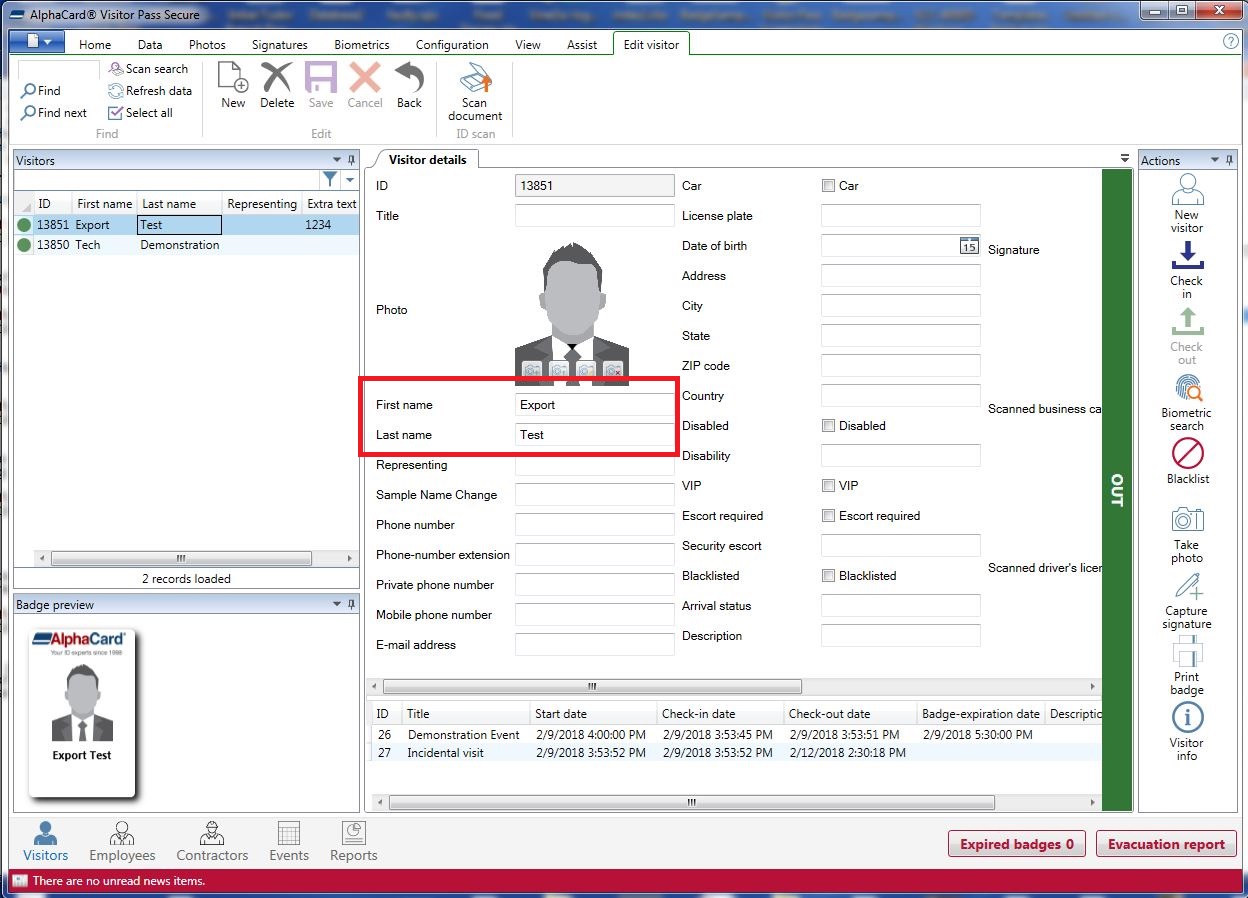
Task: Enable the Blacklisted checkbox
Action: tap(828, 575)
